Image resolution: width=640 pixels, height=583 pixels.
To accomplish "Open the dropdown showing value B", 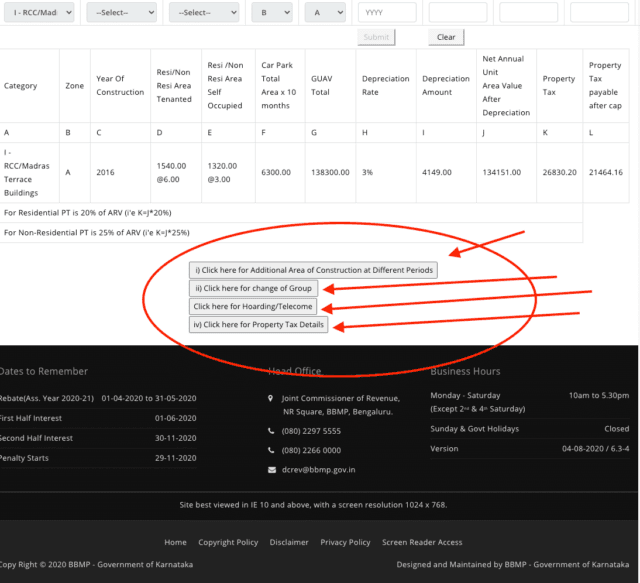I will tap(273, 13).
